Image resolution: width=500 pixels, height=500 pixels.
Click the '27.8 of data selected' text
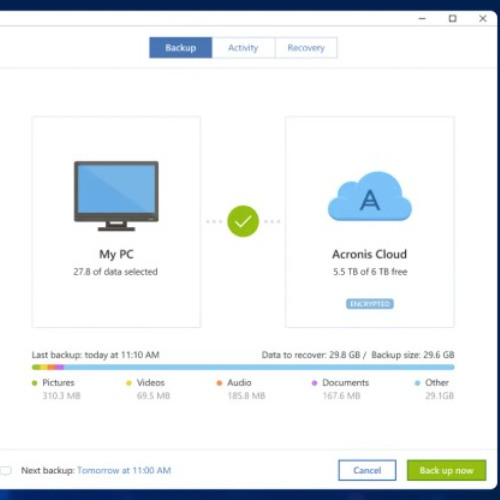pos(115,272)
